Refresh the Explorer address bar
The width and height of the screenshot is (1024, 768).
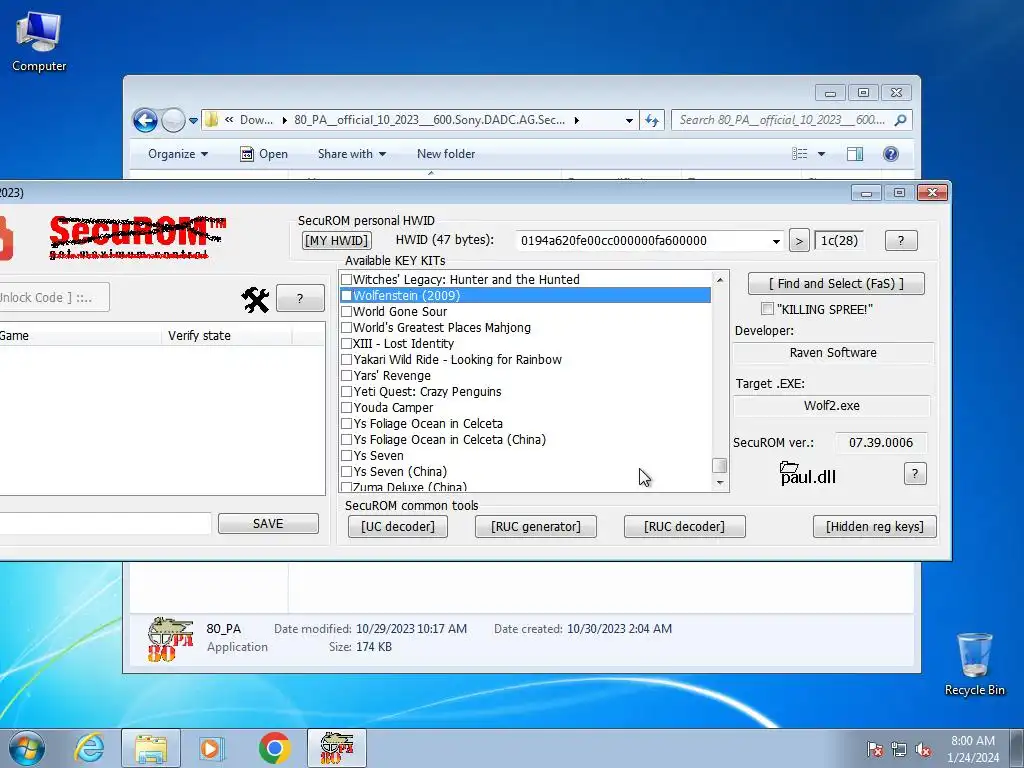(652, 120)
